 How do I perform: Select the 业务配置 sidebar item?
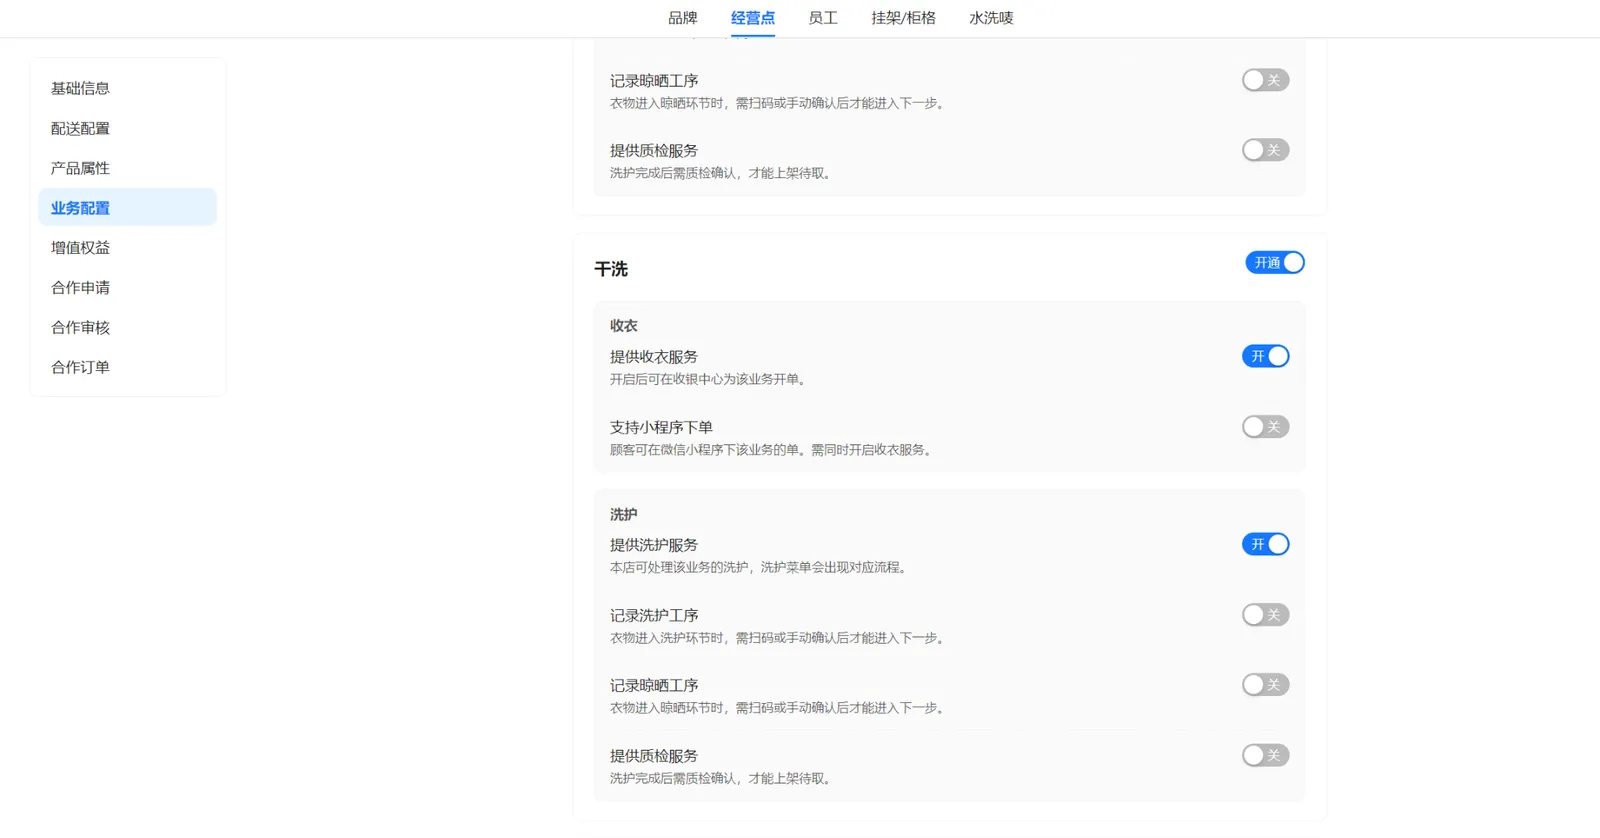point(127,208)
